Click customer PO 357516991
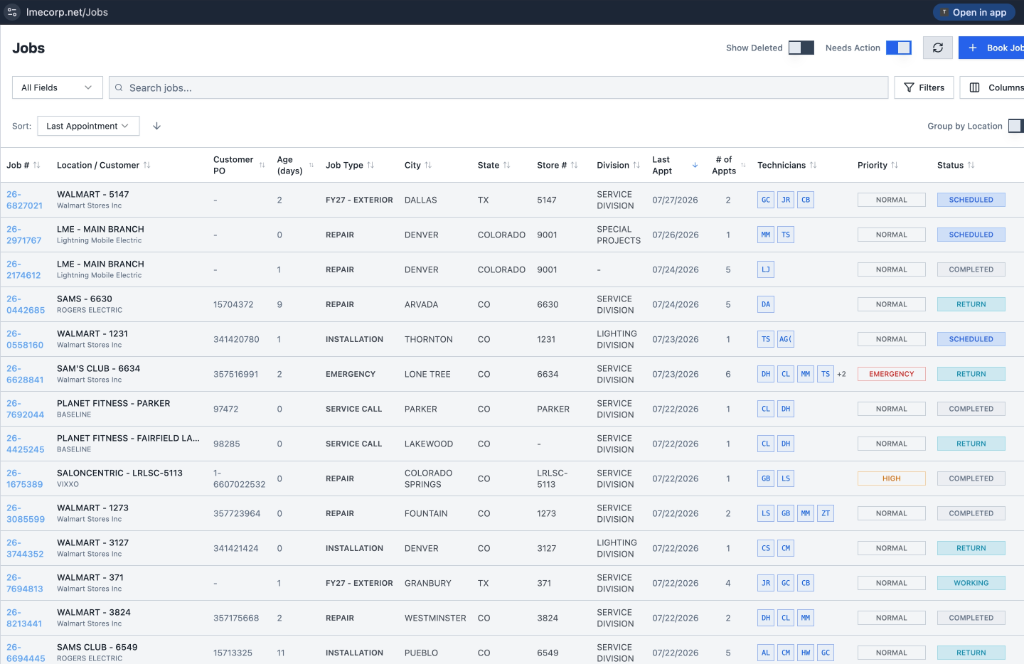The height and width of the screenshot is (664, 1024). click(236, 374)
